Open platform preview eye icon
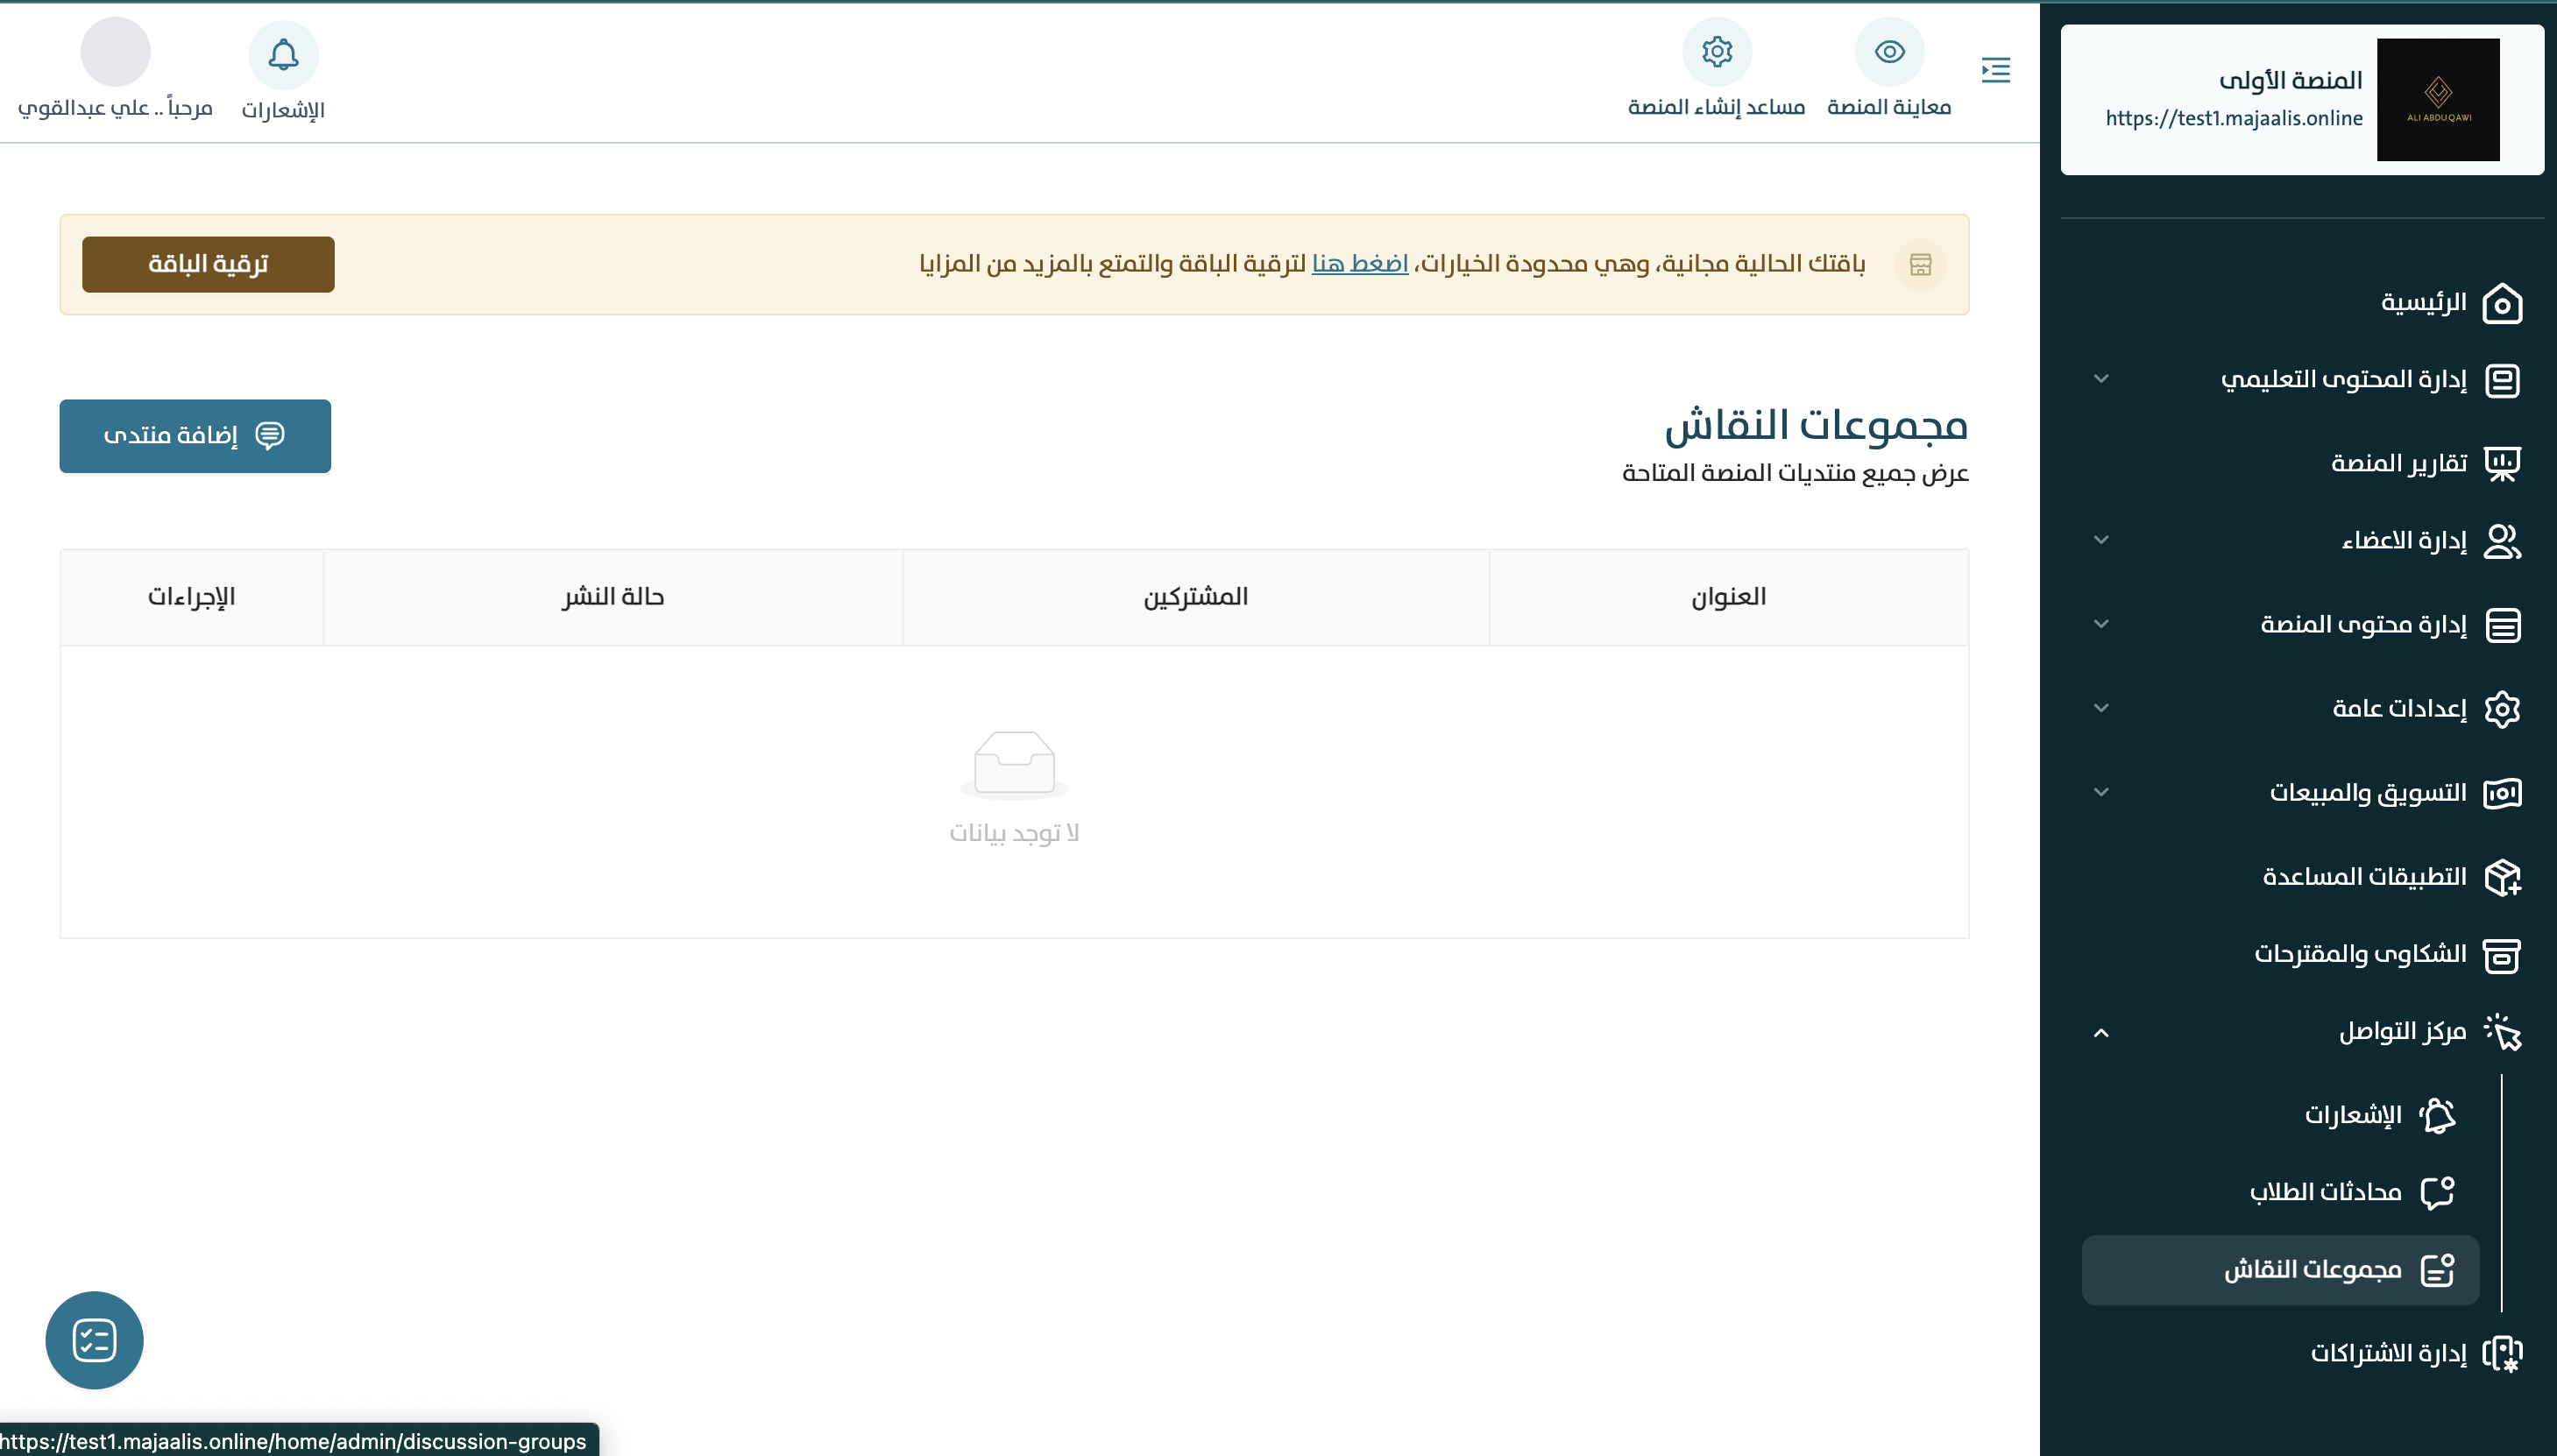Screen dimensions: 2557x1456 1889,52
